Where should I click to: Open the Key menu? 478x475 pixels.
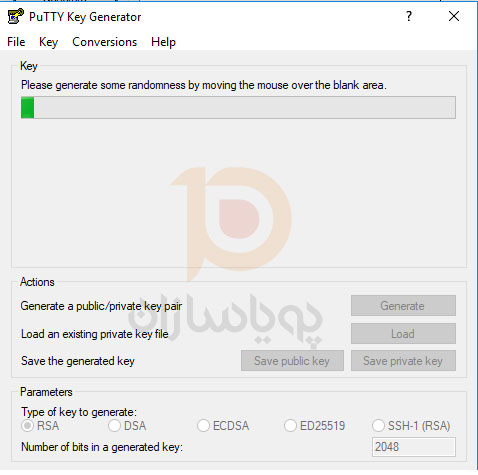pyautogui.click(x=48, y=42)
